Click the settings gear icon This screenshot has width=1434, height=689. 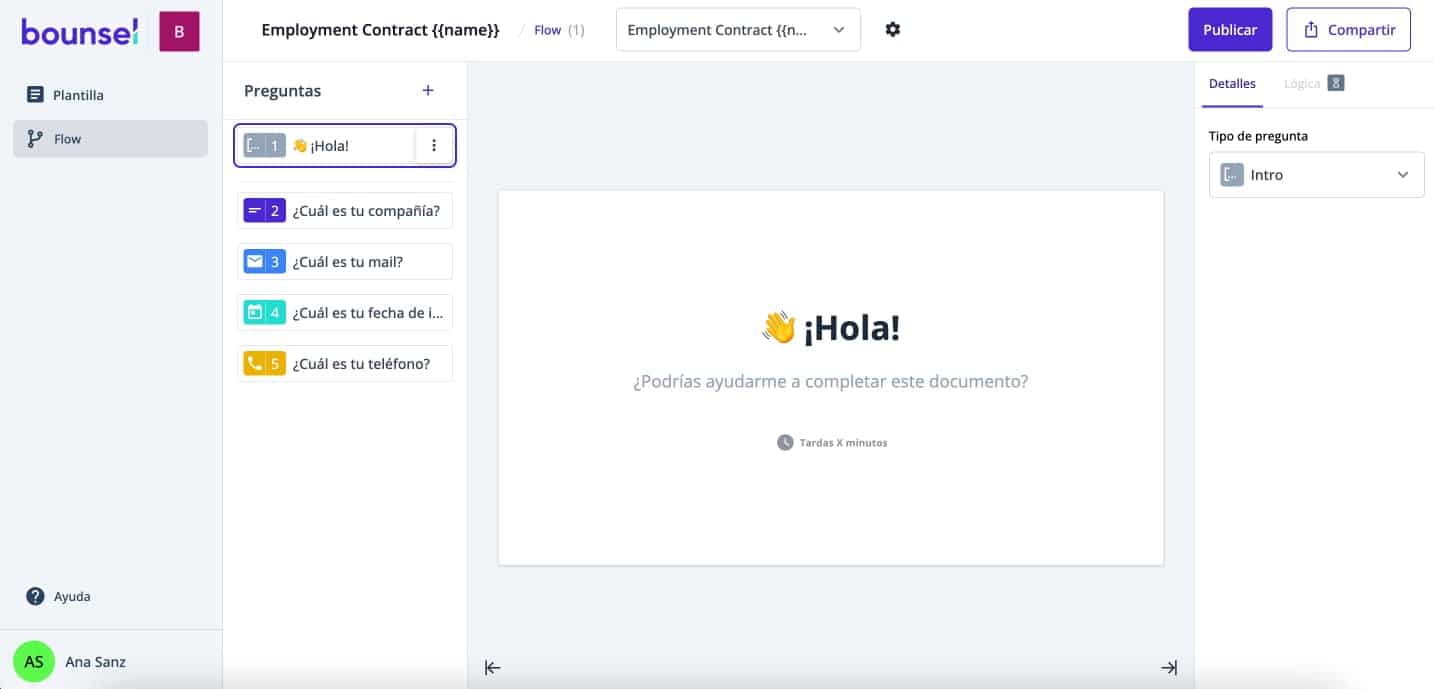coord(893,30)
